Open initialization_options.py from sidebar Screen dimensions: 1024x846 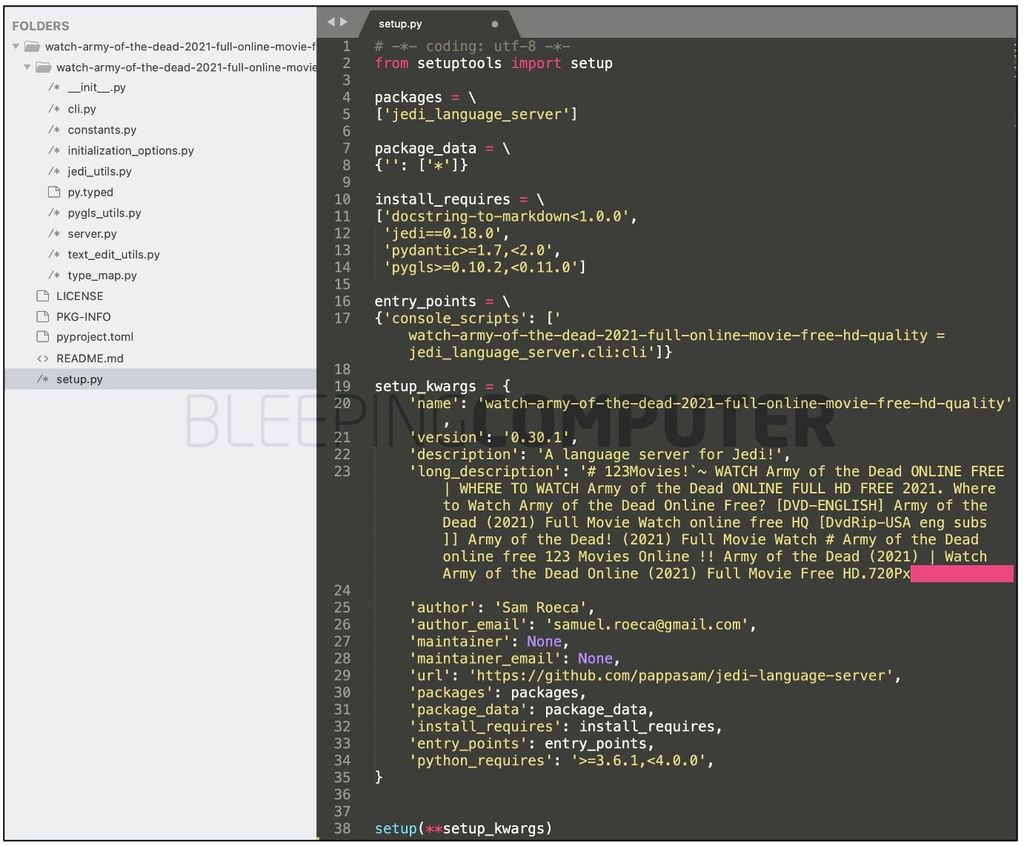pos(130,151)
